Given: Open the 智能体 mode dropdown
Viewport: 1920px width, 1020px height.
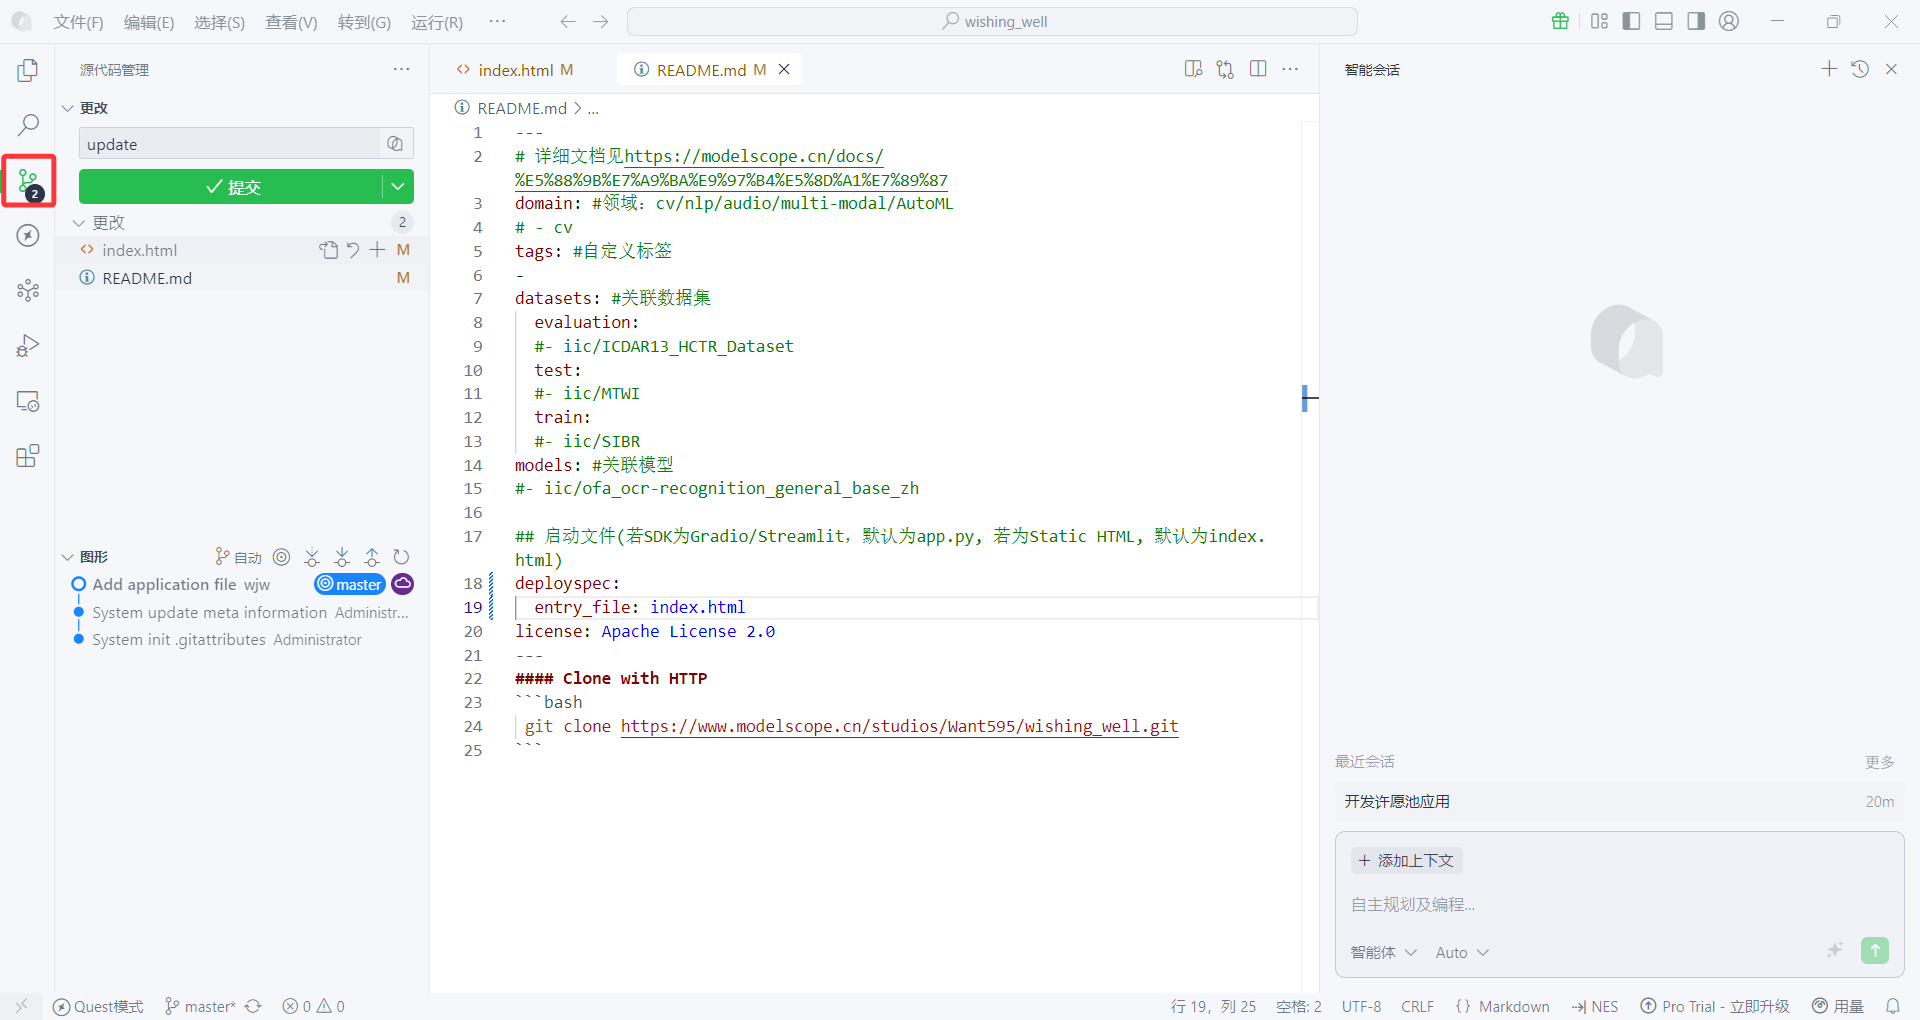Looking at the screenshot, I should 1383,953.
